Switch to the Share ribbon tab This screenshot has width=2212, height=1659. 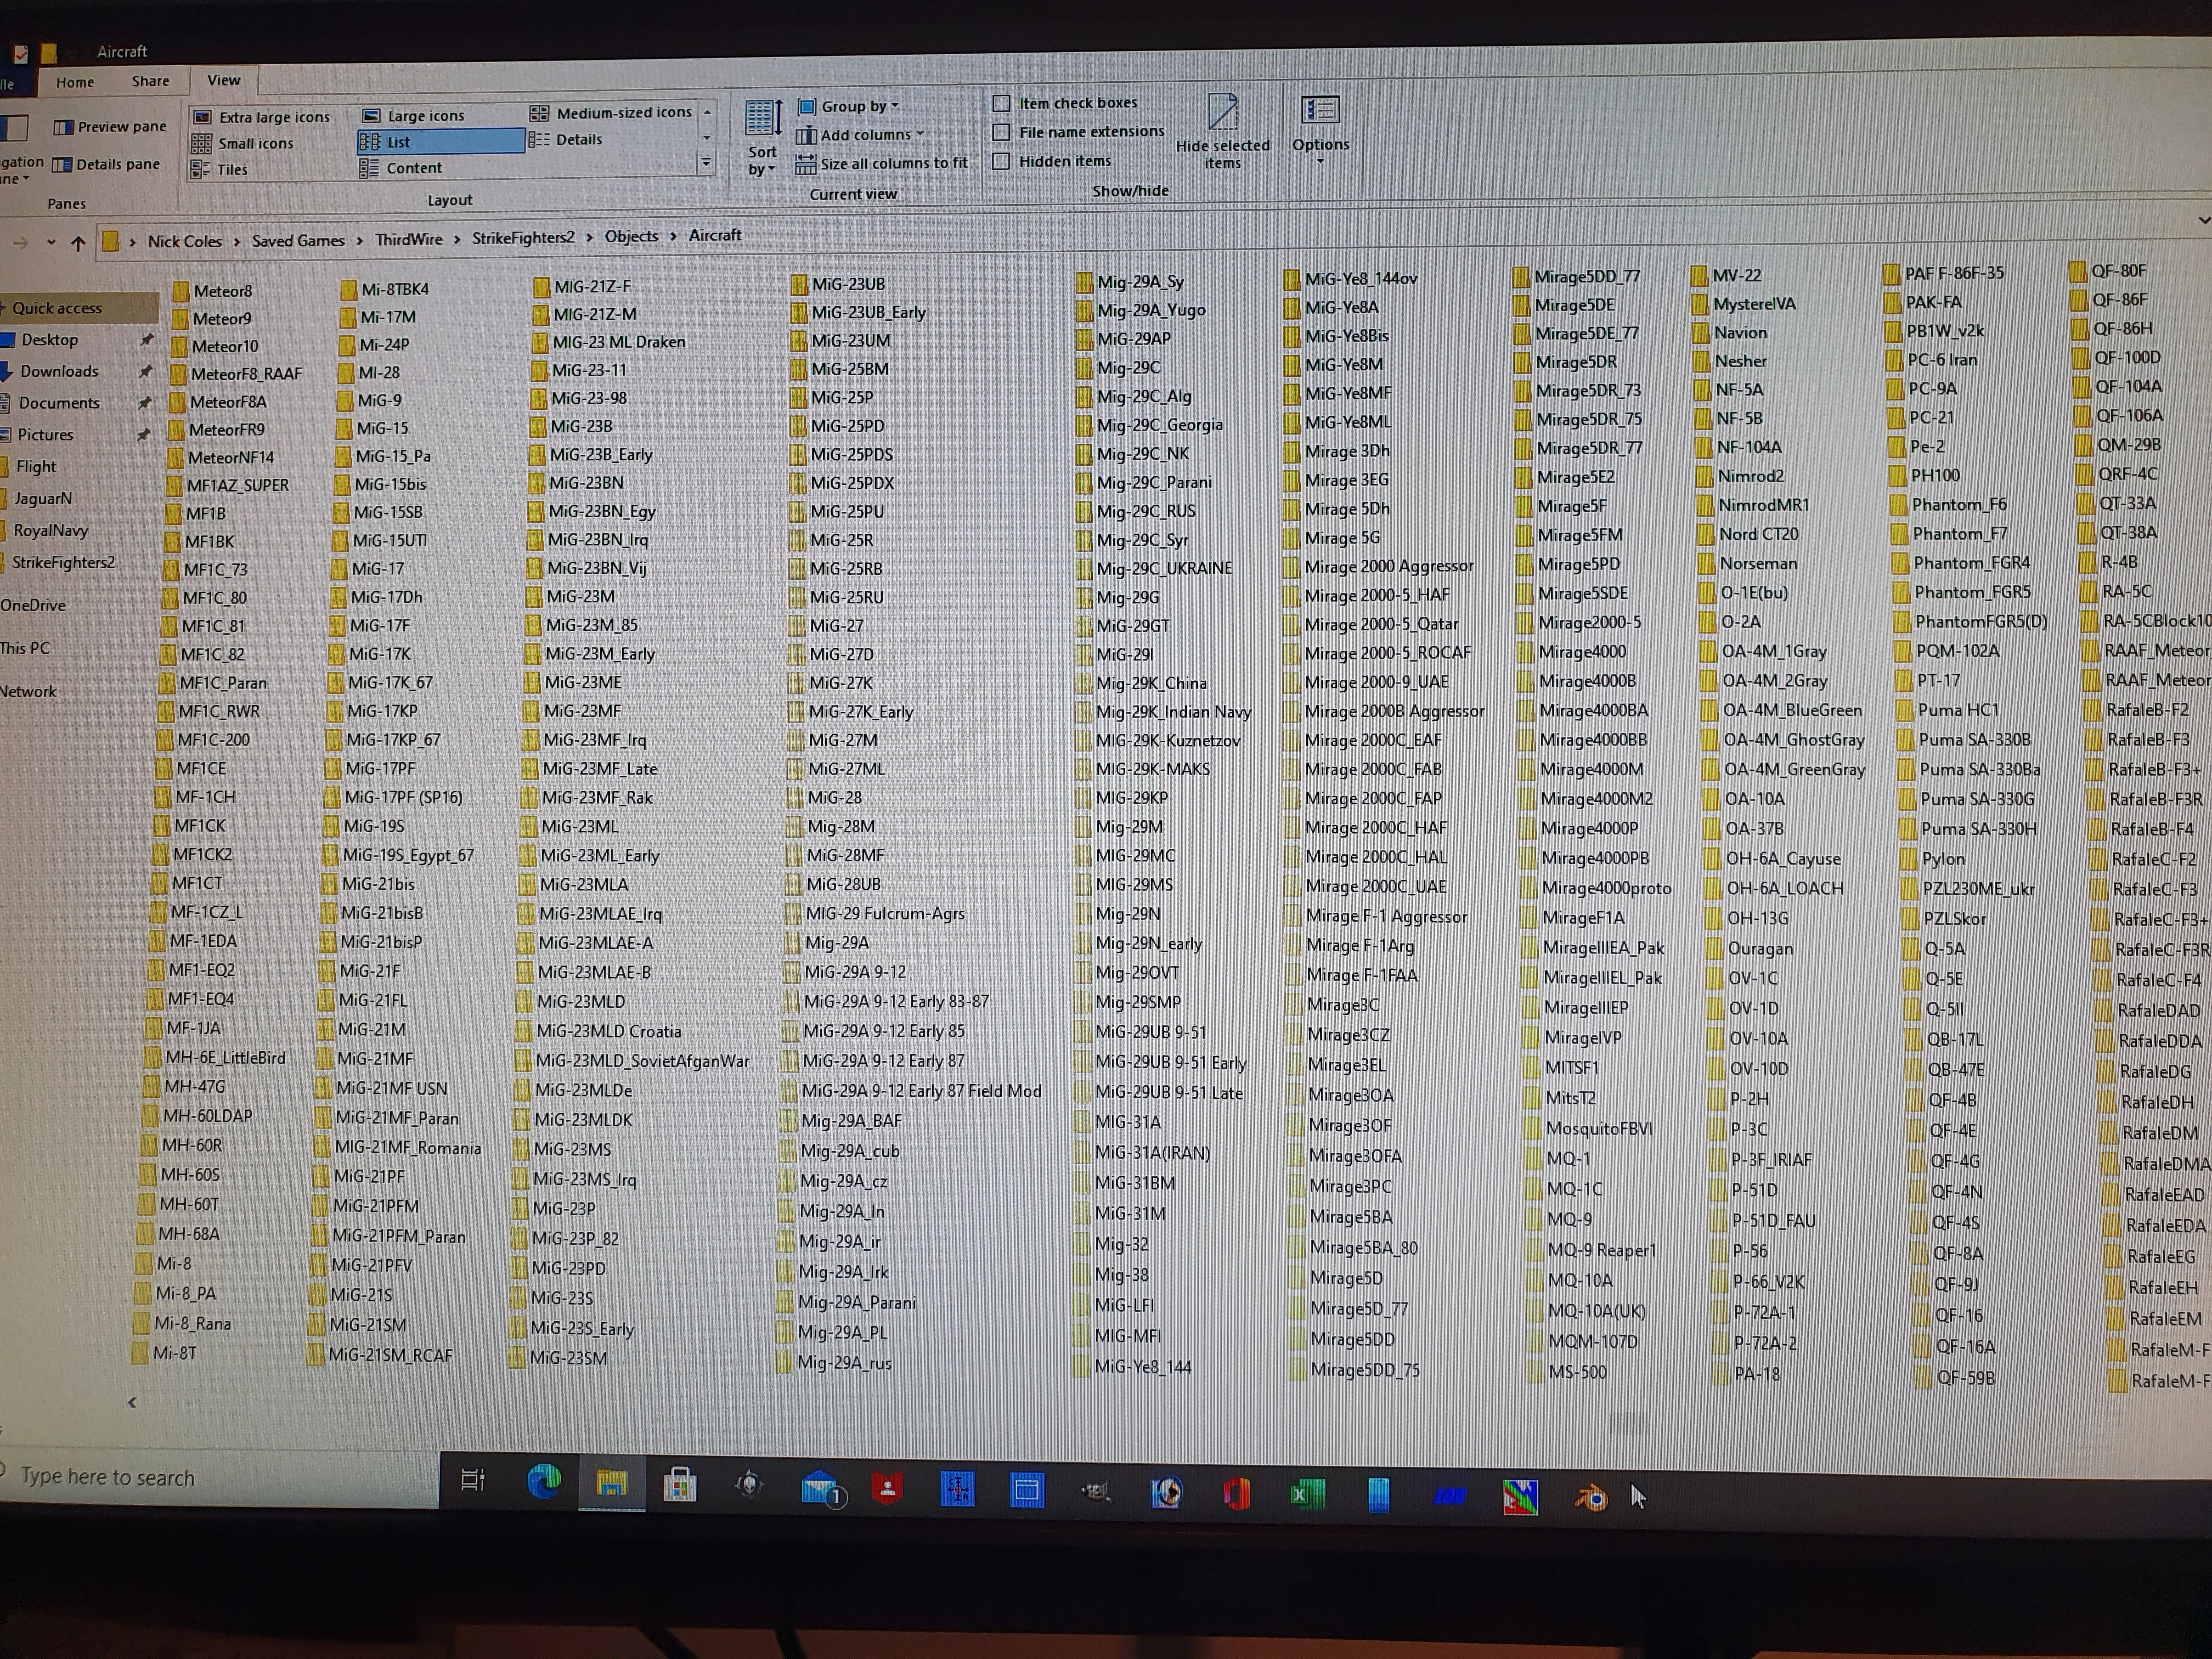click(150, 81)
